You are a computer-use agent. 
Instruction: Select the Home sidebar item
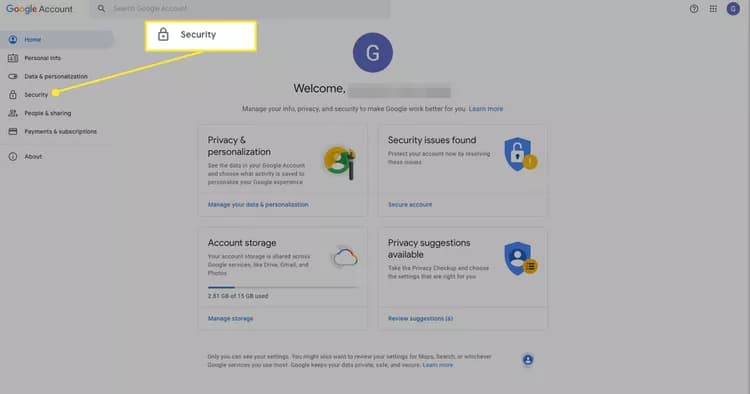(x=57, y=40)
